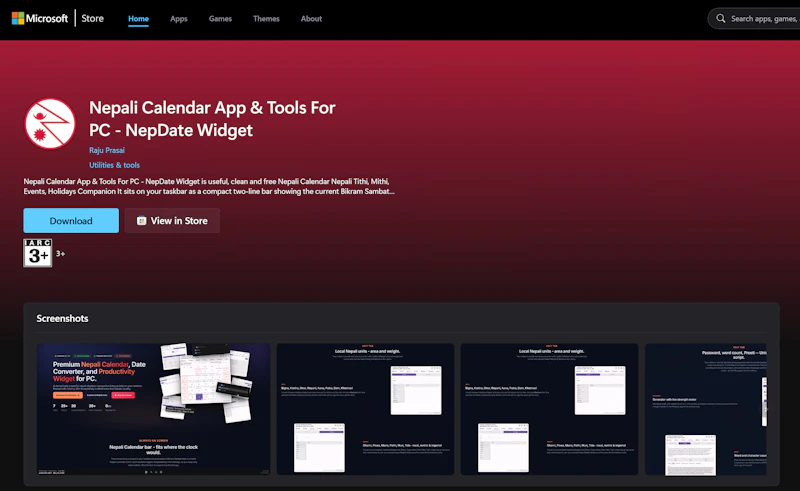The width and height of the screenshot is (800, 491).
Task: Click the Screenshots section heading
Action: coord(62,318)
